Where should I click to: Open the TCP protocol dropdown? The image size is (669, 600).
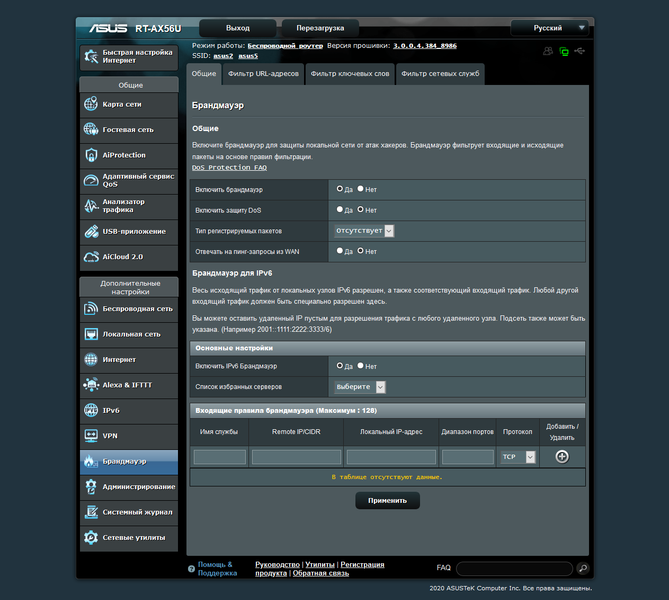(x=518, y=457)
